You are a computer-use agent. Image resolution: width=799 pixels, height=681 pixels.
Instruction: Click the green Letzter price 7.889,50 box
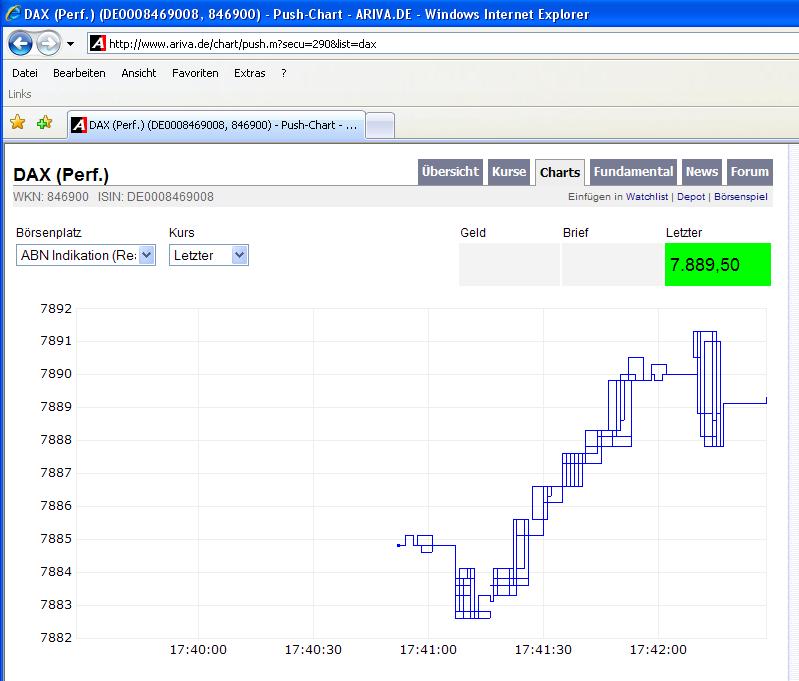pos(717,265)
